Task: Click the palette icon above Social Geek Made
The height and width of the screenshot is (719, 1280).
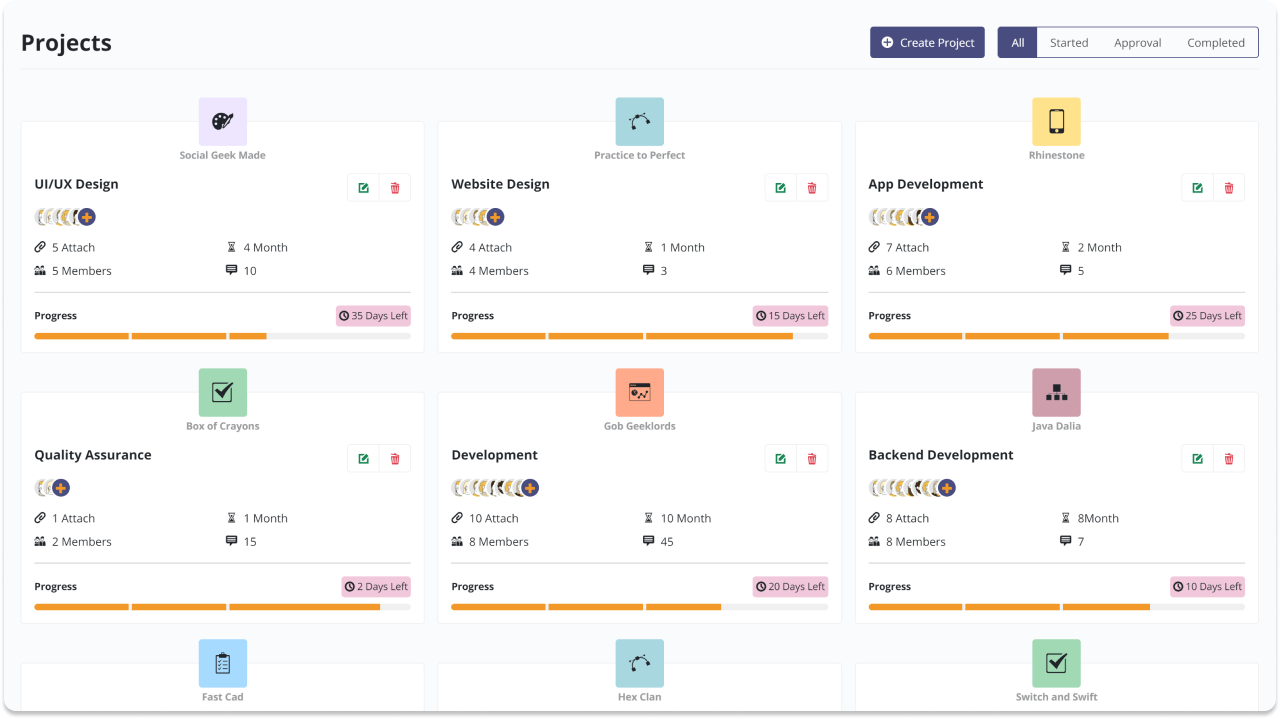Action: point(222,120)
